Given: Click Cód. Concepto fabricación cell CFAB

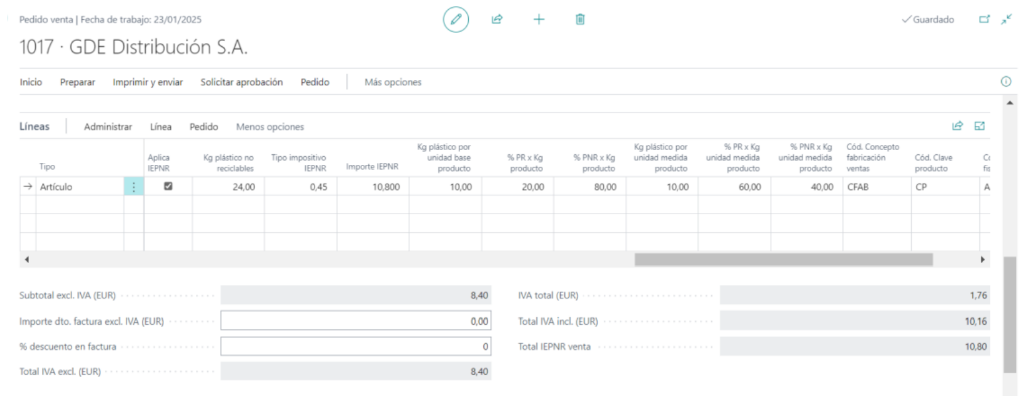Looking at the screenshot, I should tap(877, 187).
